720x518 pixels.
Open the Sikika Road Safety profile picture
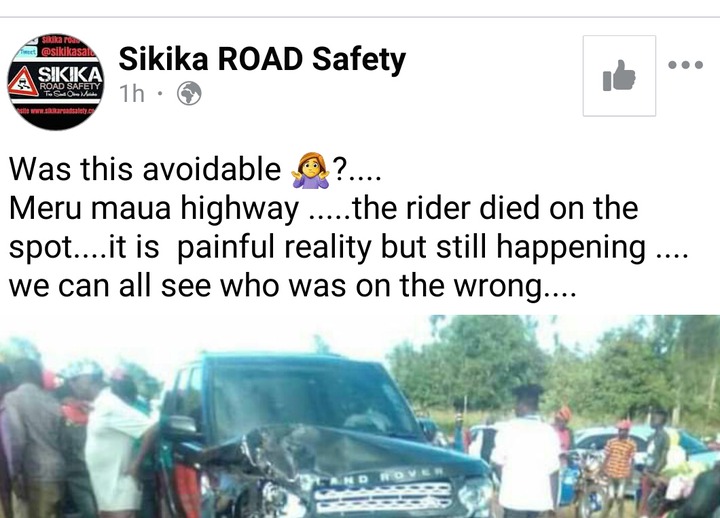56,82
